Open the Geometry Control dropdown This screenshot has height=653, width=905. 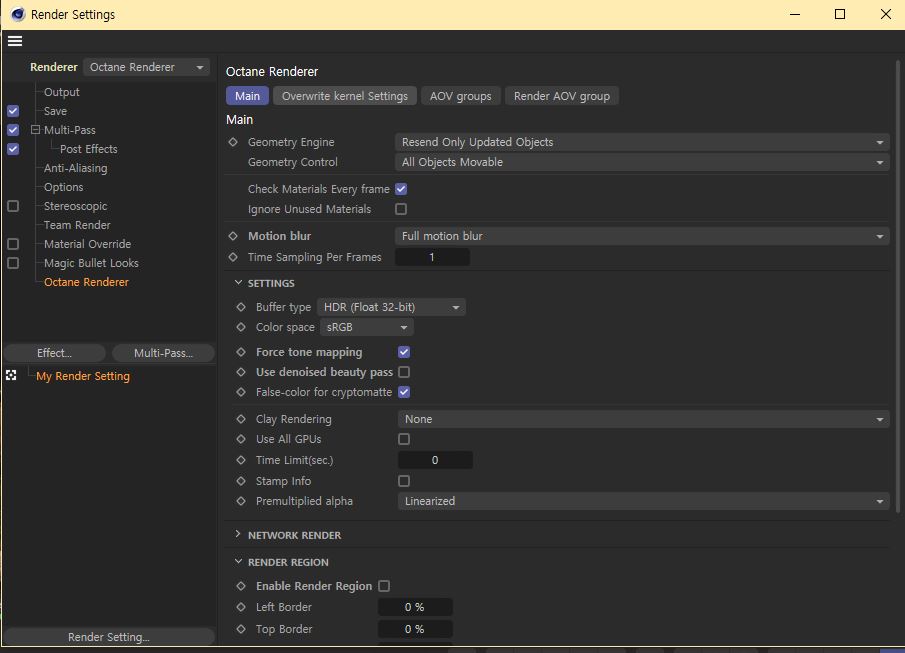tap(642, 162)
